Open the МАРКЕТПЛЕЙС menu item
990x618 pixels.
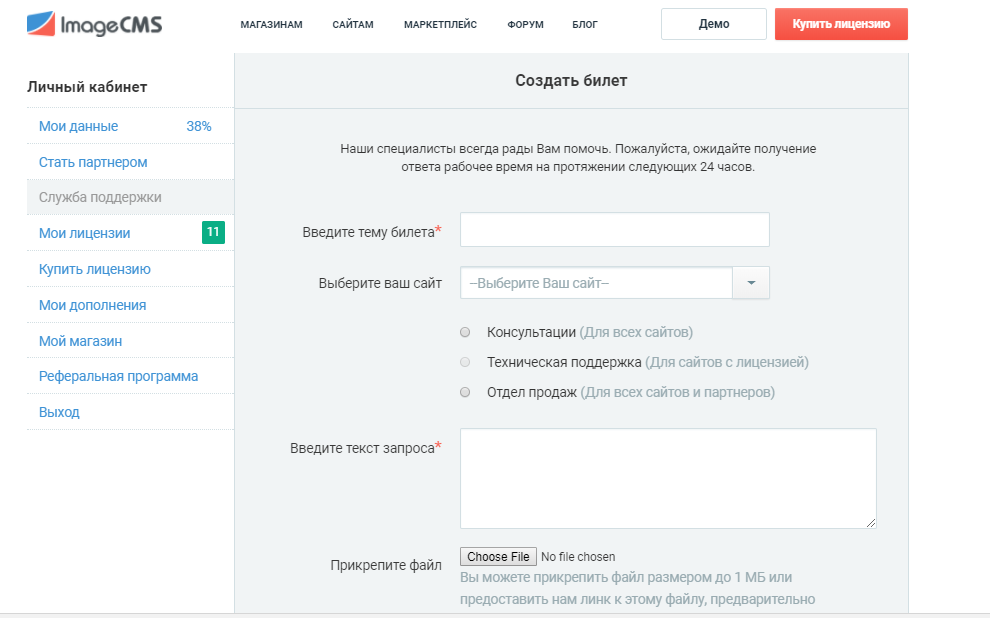[x=441, y=25]
